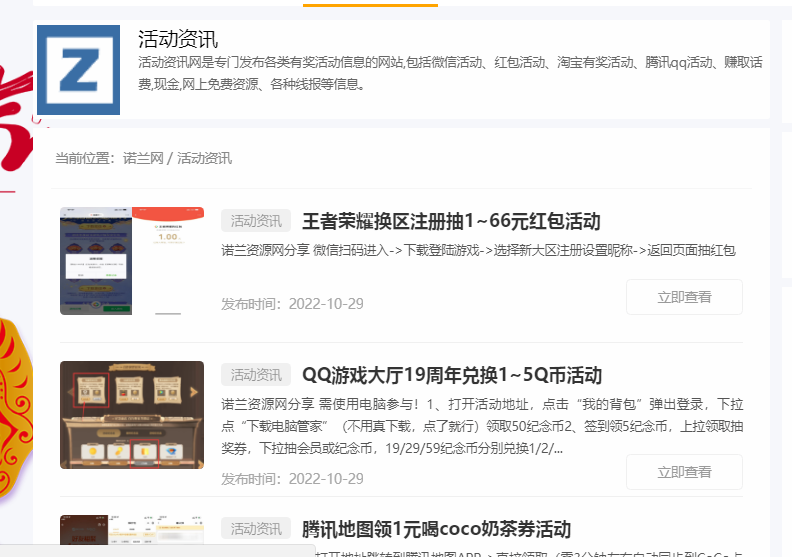Open the QQ游戏大厅 article thumbnail image
This screenshot has width=792, height=557.
coord(132,415)
